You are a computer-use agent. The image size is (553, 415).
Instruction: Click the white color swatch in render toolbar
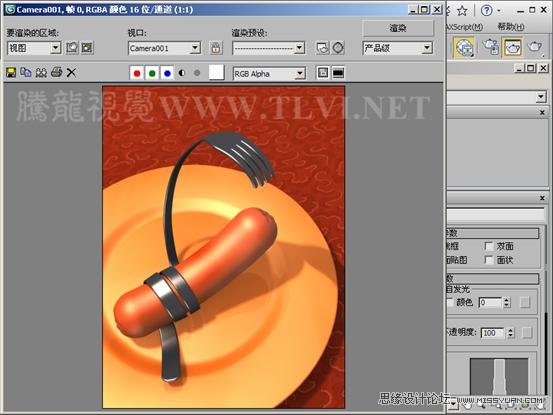216,73
